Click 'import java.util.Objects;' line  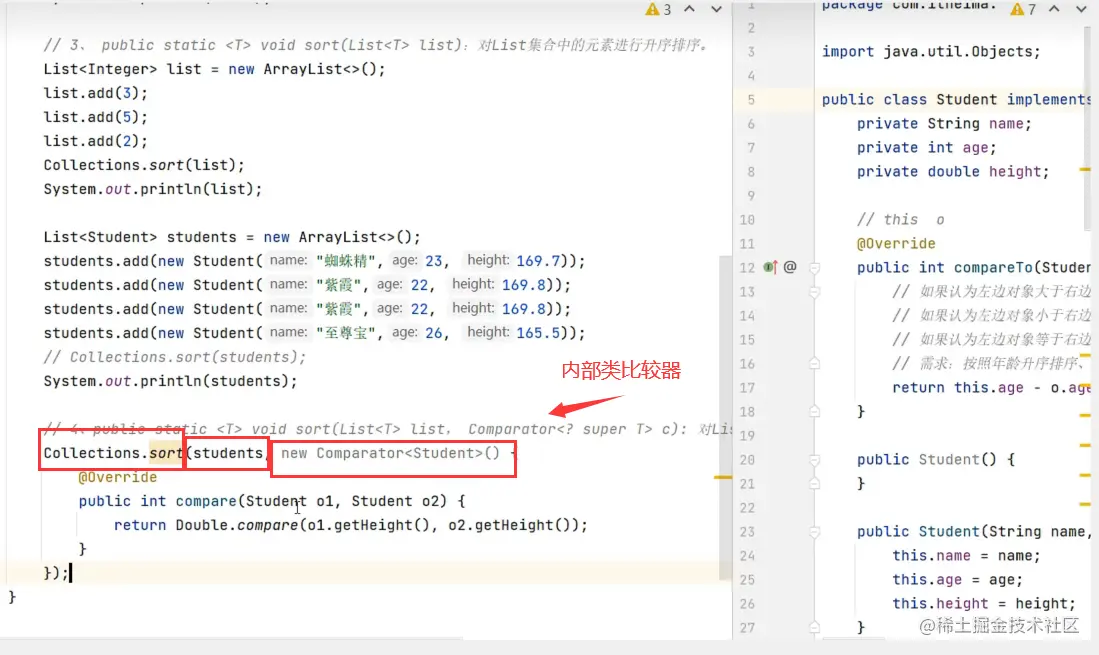pos(931,52)
